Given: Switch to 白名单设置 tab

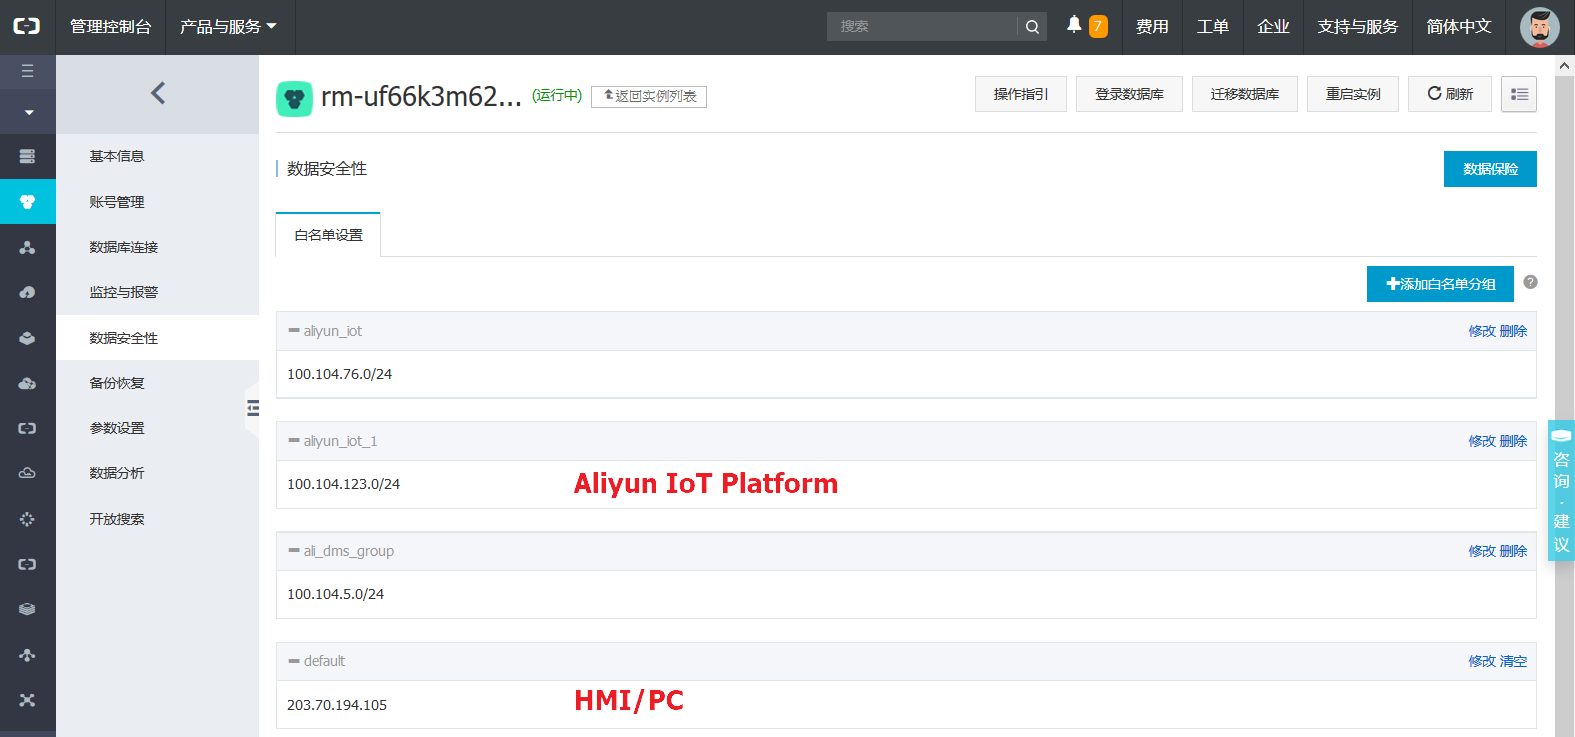Looking at the screenshot, I should [x=328, y=235].
